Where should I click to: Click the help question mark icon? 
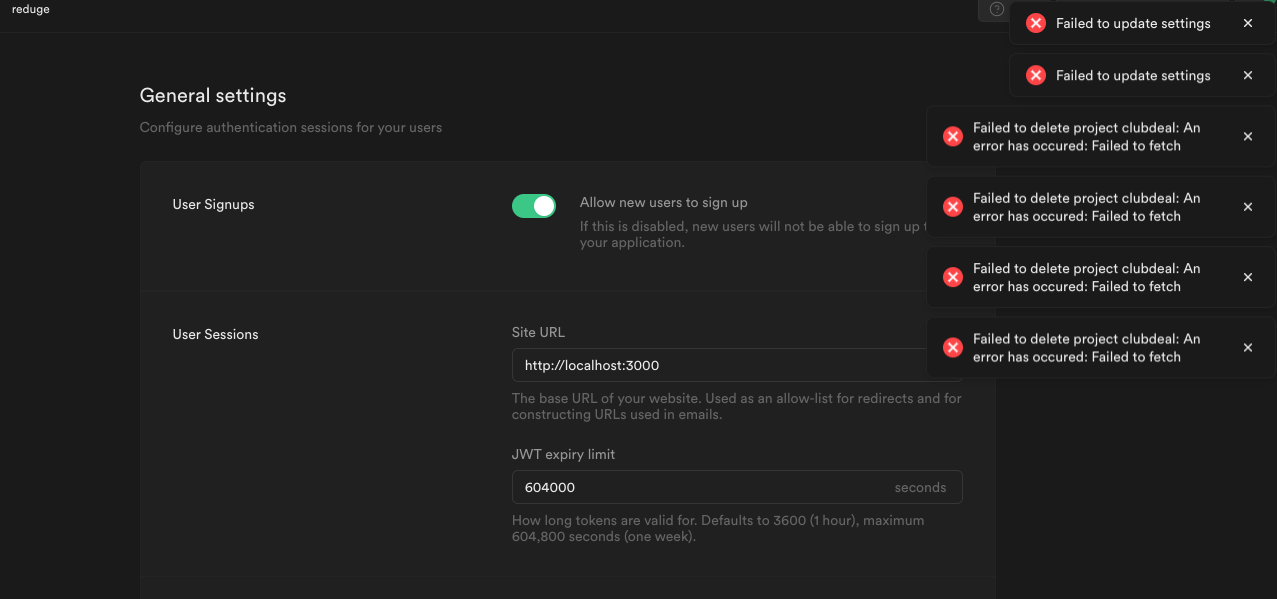coord(996,9)
